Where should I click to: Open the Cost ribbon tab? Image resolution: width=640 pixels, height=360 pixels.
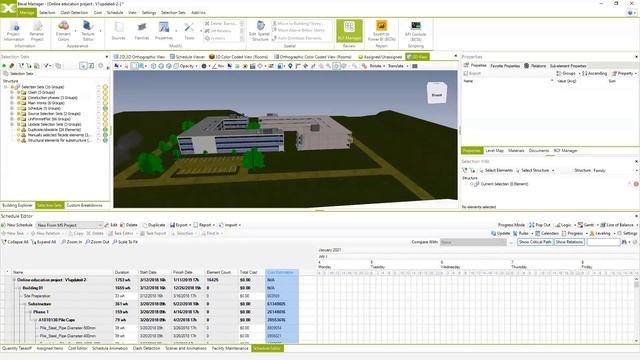coord(98,13)
